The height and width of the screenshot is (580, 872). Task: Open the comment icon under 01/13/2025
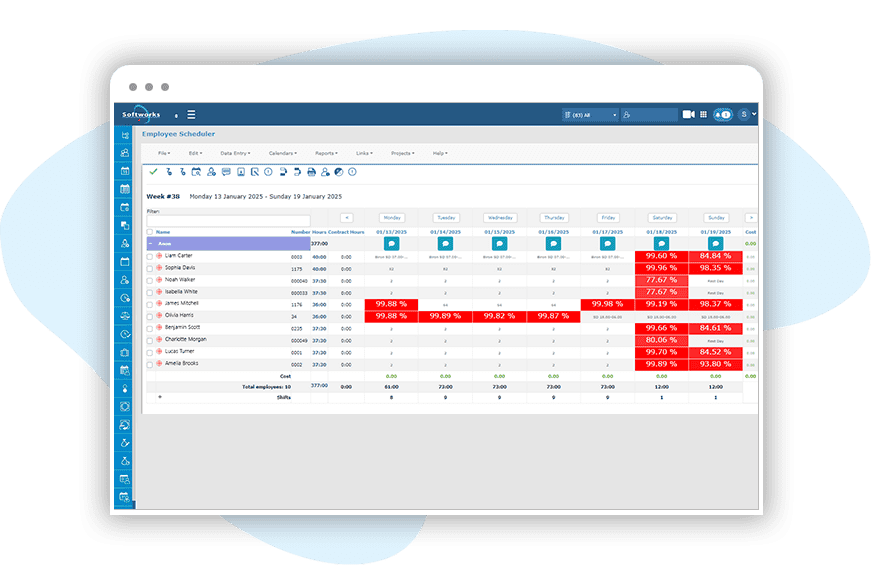pyautogui.click(x=391, y=243)
